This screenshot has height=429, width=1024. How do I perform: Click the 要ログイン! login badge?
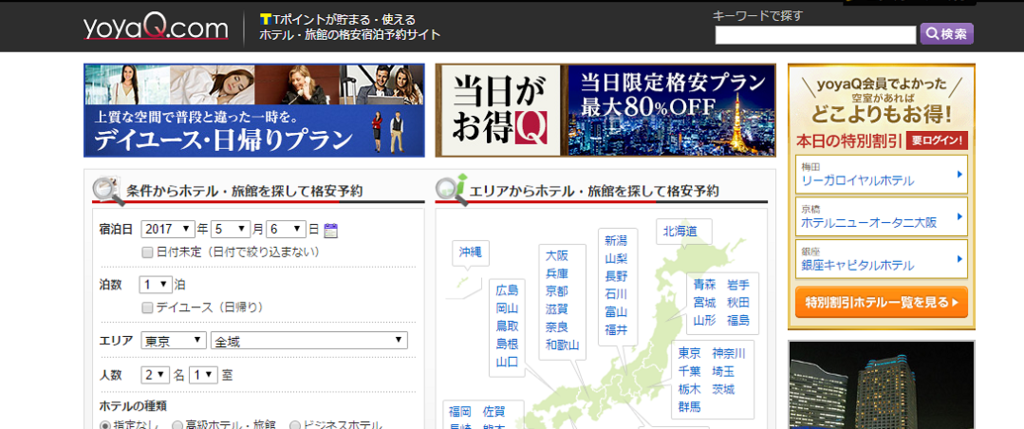(x=936, y=140)
